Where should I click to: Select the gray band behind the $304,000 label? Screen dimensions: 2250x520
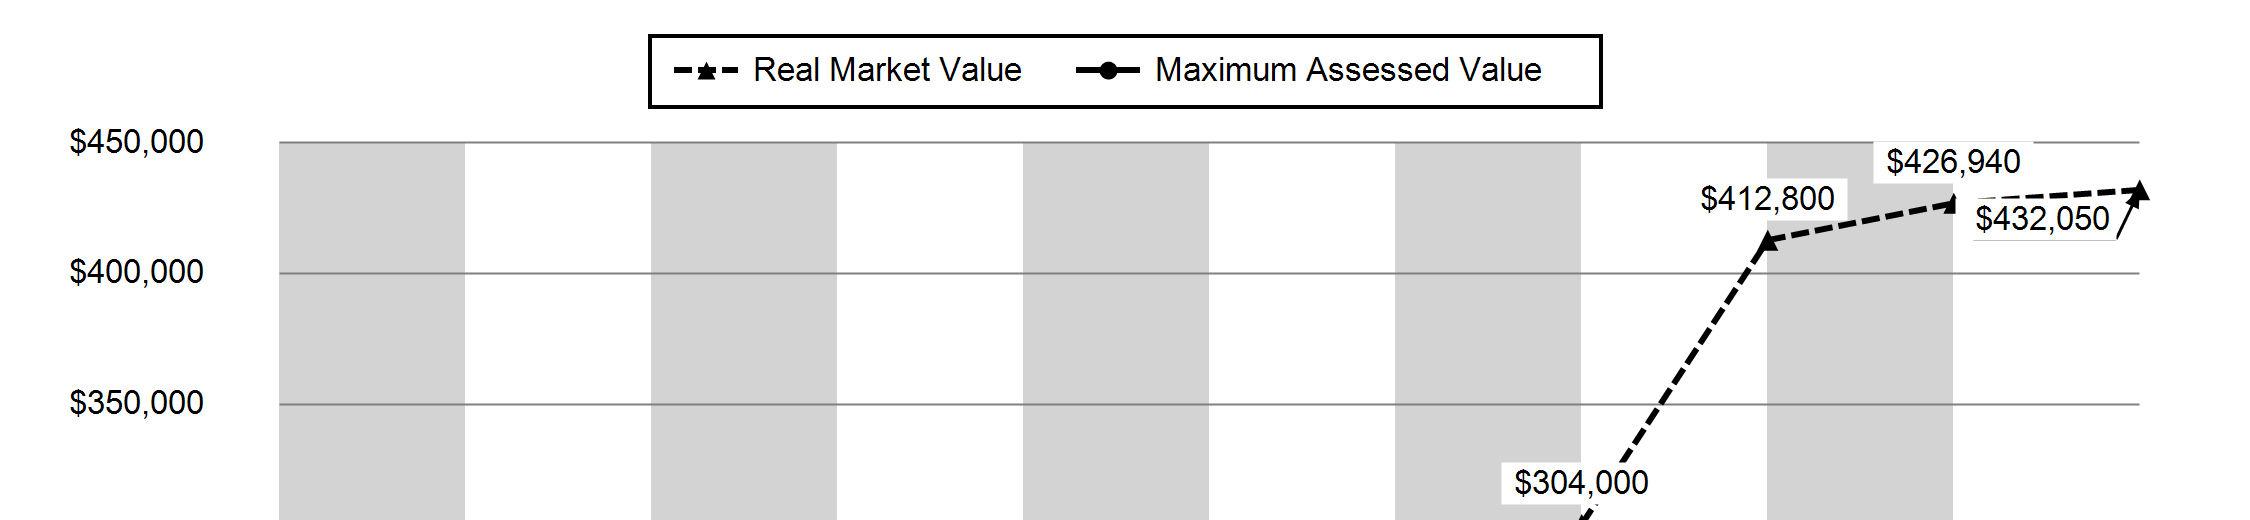click(x=1488, y=330)
